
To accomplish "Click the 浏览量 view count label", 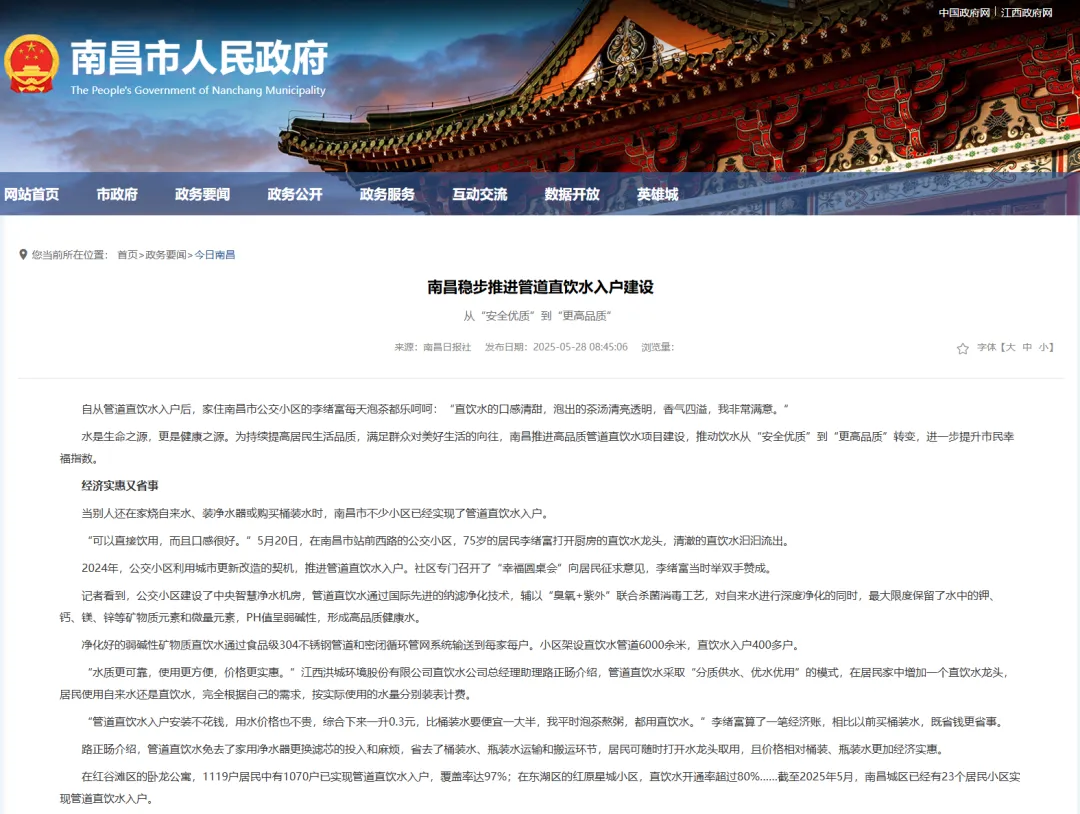I will (658, 347).
